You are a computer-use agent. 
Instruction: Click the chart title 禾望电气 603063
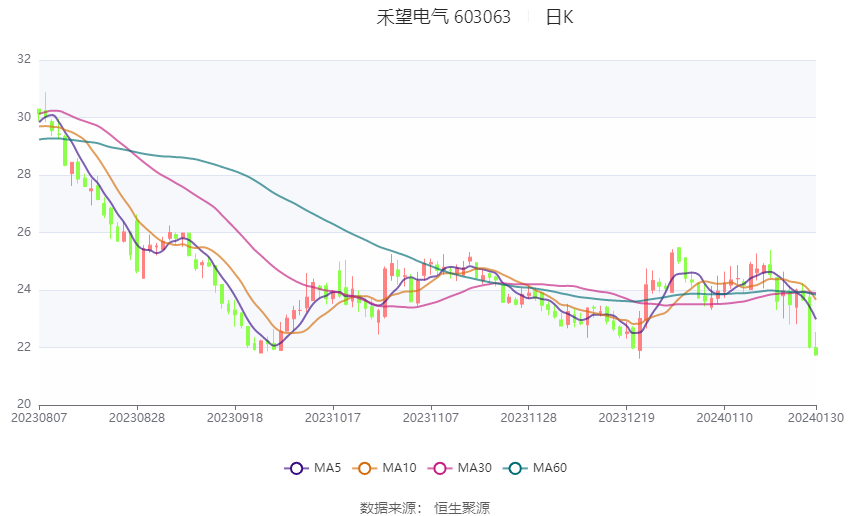click(443, 17)
